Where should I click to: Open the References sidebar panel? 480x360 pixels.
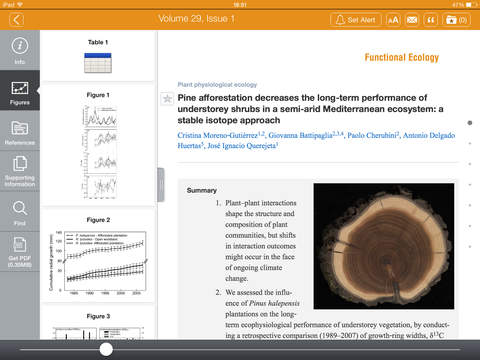pyautogui.click(x=20, y=131)
